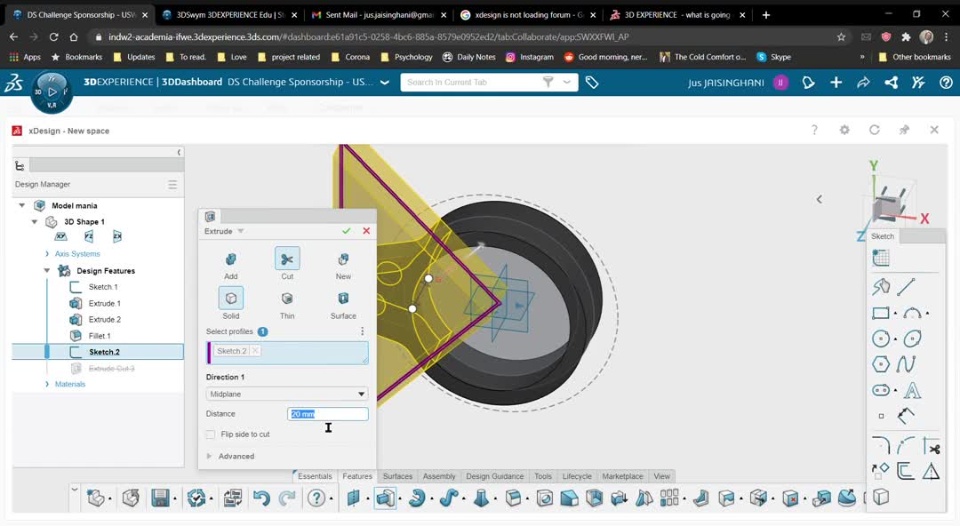Select Extrude-Cut-3 in the design tree
Image resolution: width=960 pixels, height=526 pixels.
point(111,368)
